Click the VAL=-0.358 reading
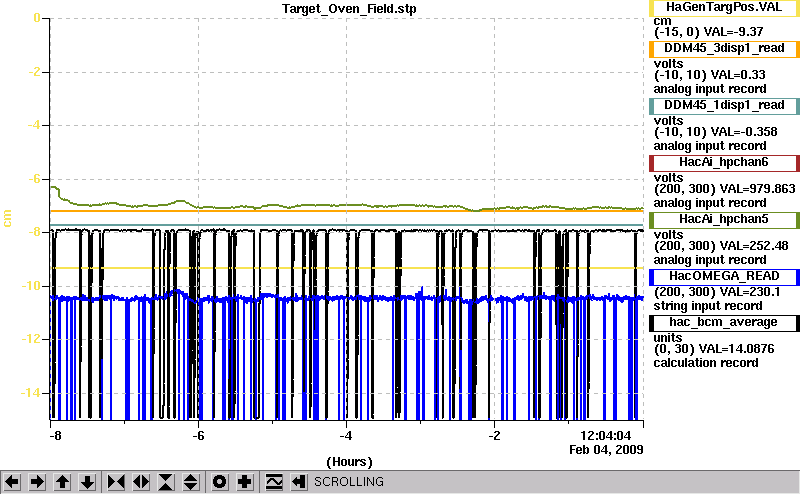Image resolution: width=800 pixels, height=494 pixels. (744, 132)
